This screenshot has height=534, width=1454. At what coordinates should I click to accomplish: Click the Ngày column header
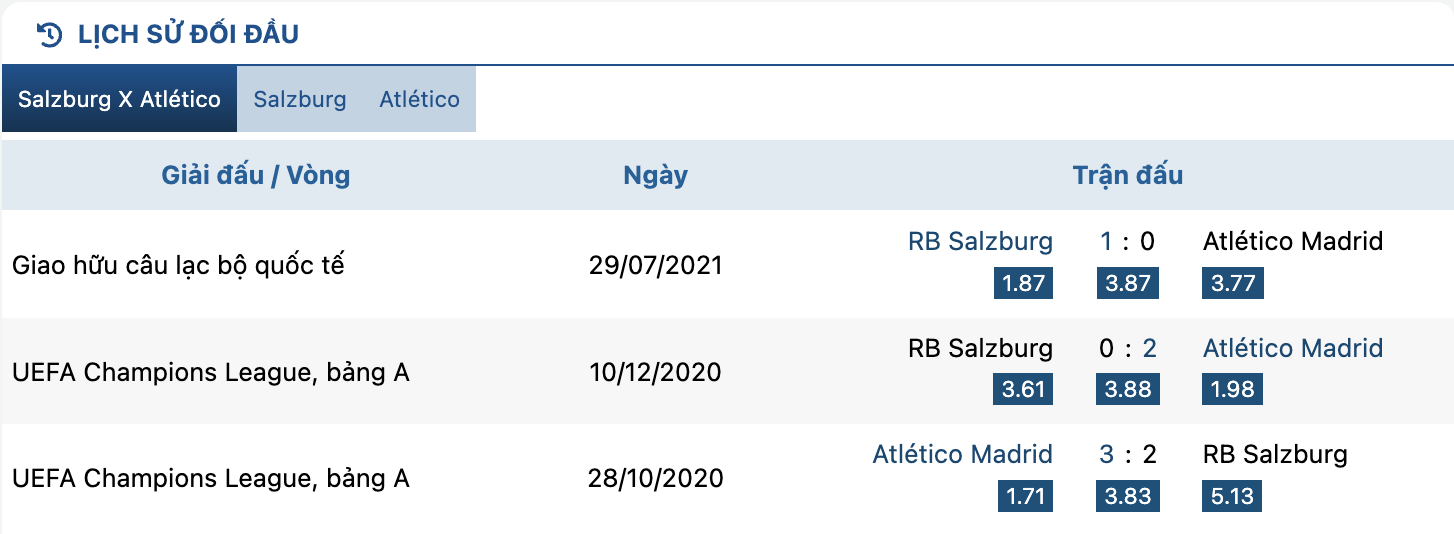coord(656,176)
